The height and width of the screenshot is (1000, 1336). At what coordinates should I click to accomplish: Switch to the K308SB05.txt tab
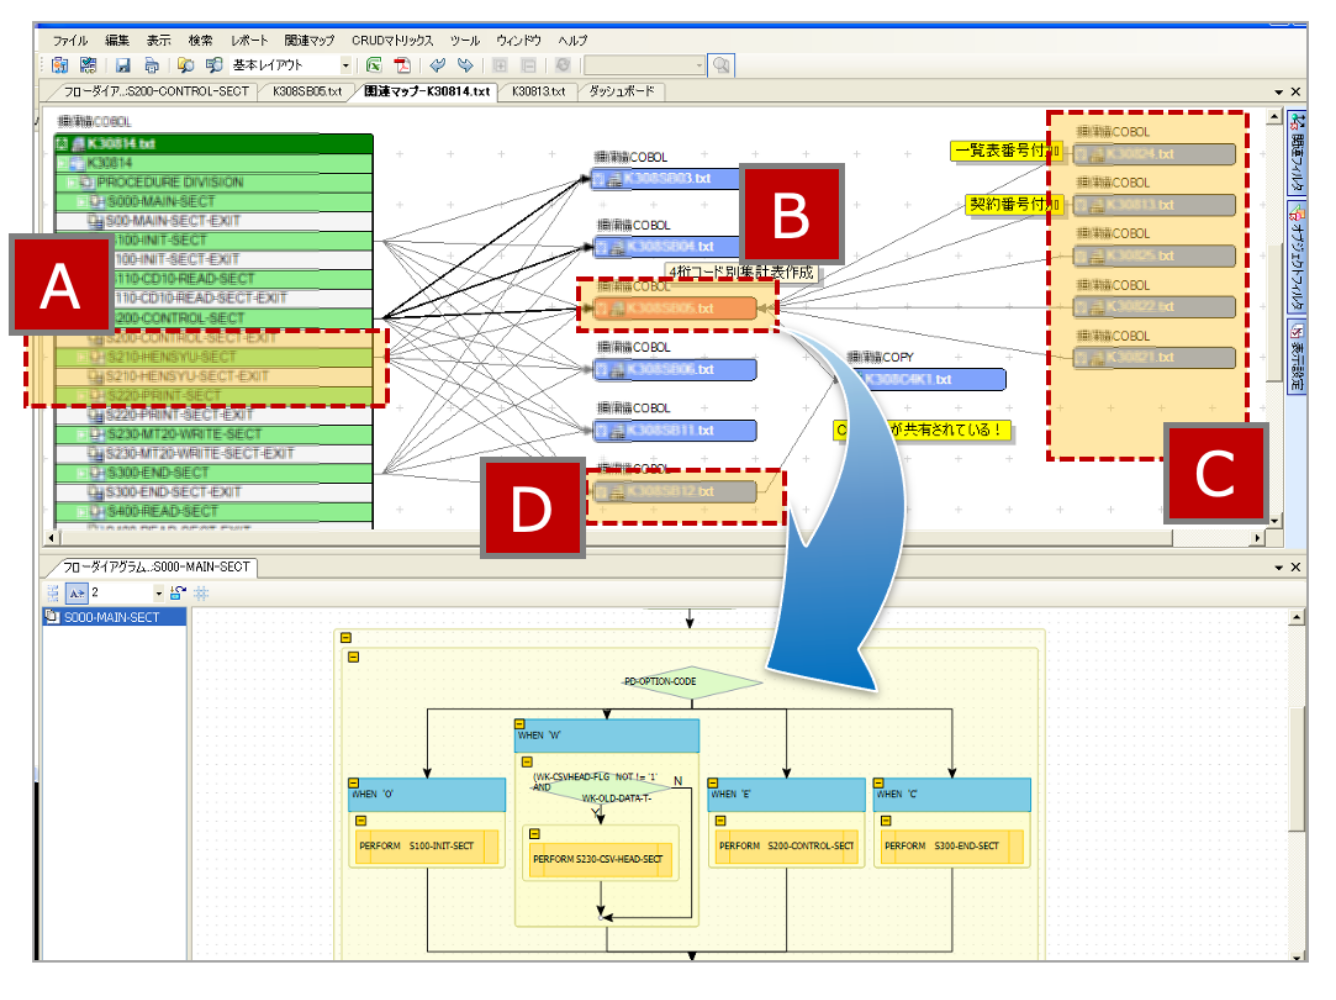[307, 92]
